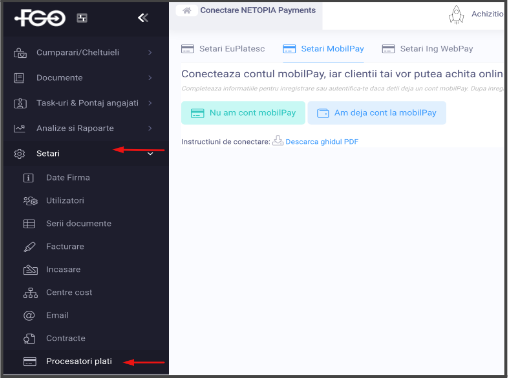Open the dashboard icon beside the FGO logo
The width and height of the screenshot is (508, 378).
click(x=82, y=18)
